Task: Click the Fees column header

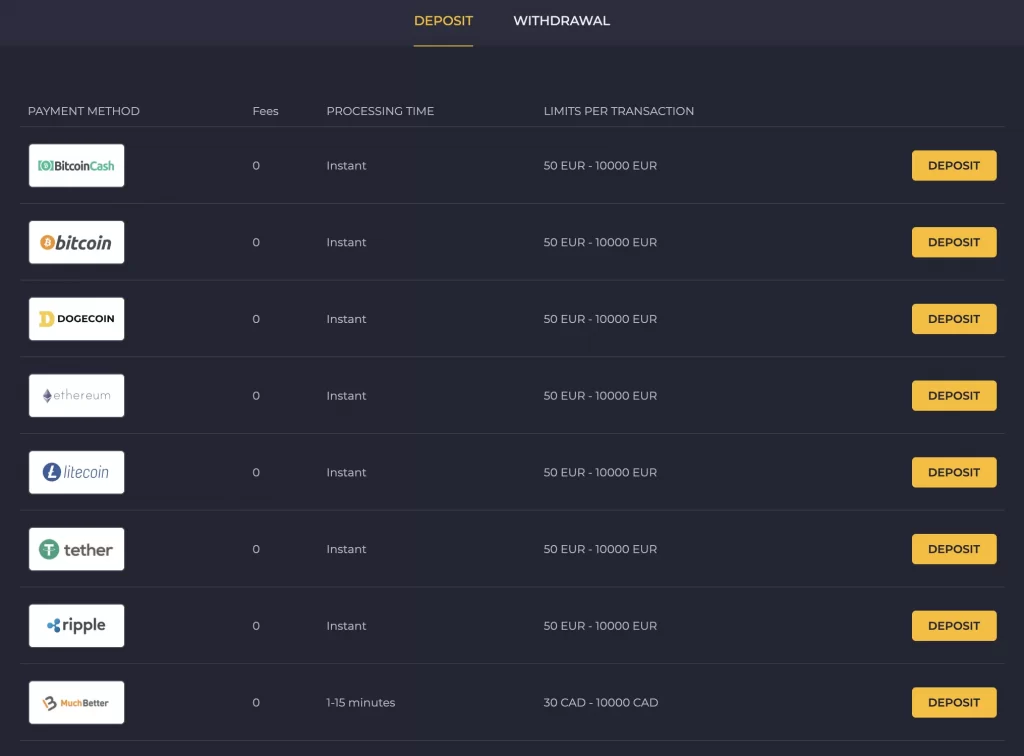Action: click(265, 111)
